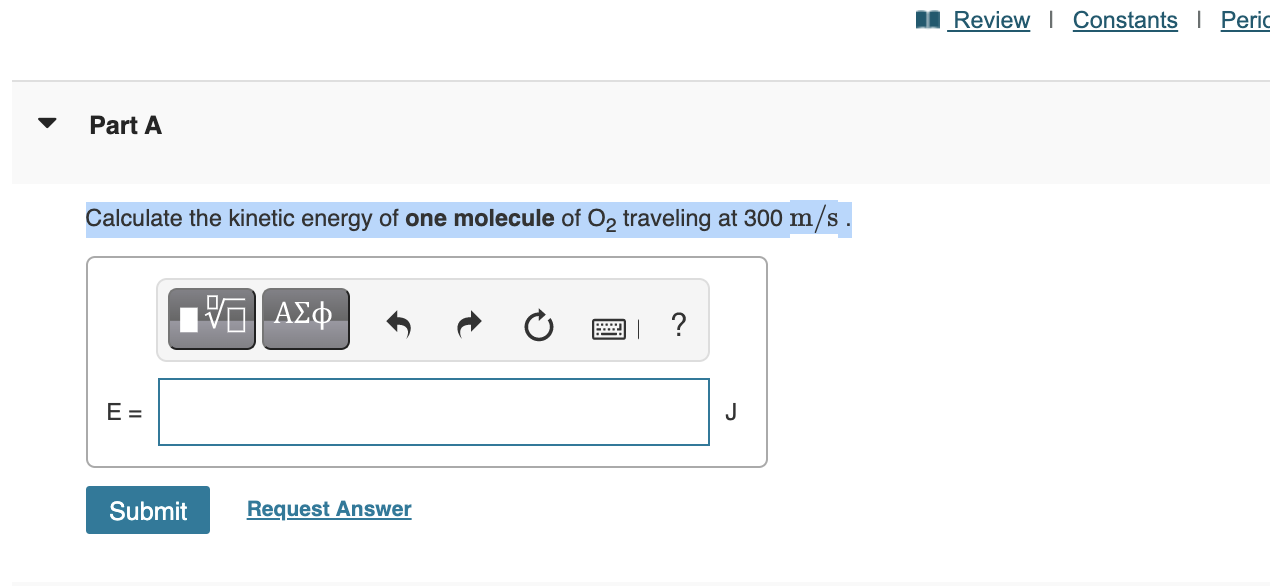Screen dimensions: 1270x586
Task: Click the E equals label
Action: (123, 411)
